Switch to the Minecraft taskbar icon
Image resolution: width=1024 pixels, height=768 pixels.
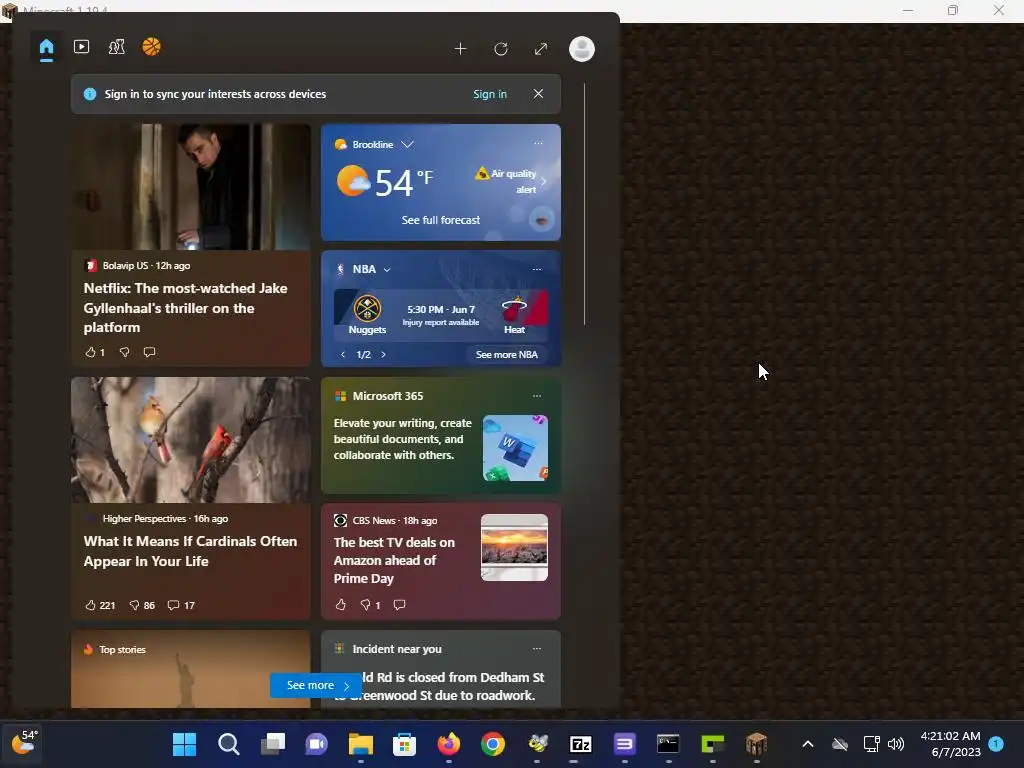[x=756, y=744]
